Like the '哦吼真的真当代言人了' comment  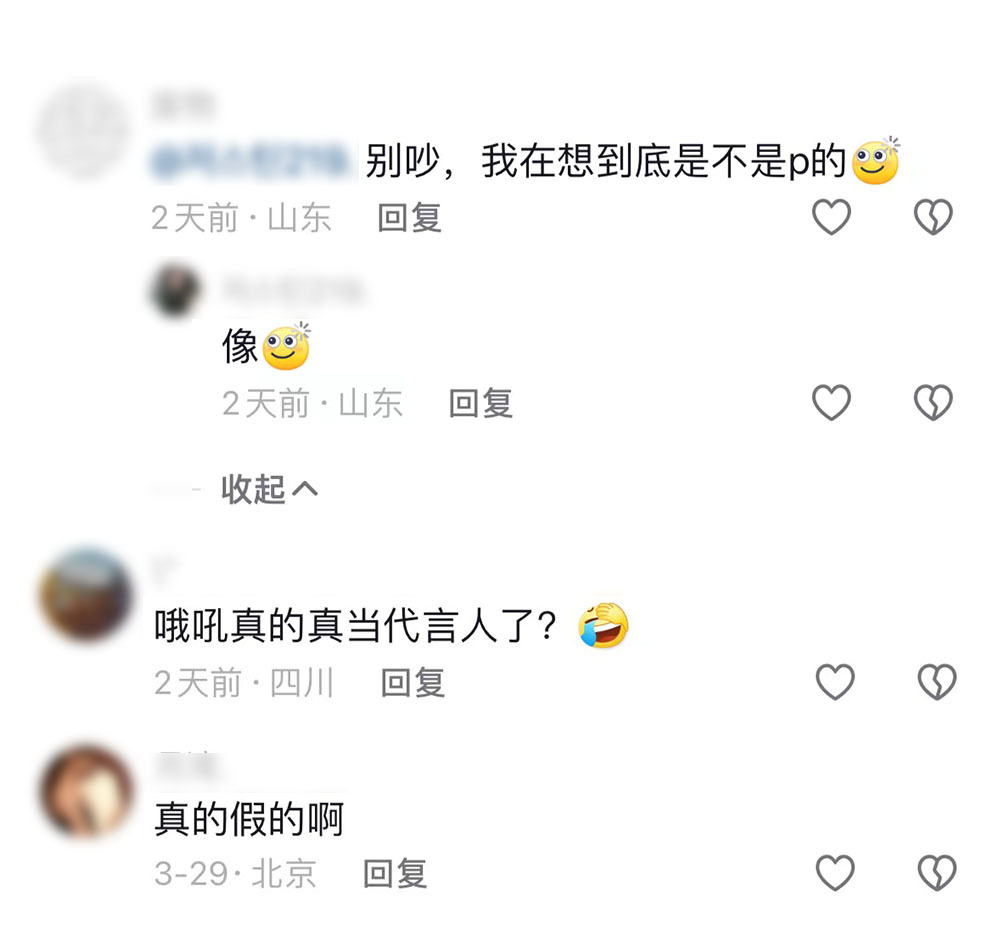point(835,682)
